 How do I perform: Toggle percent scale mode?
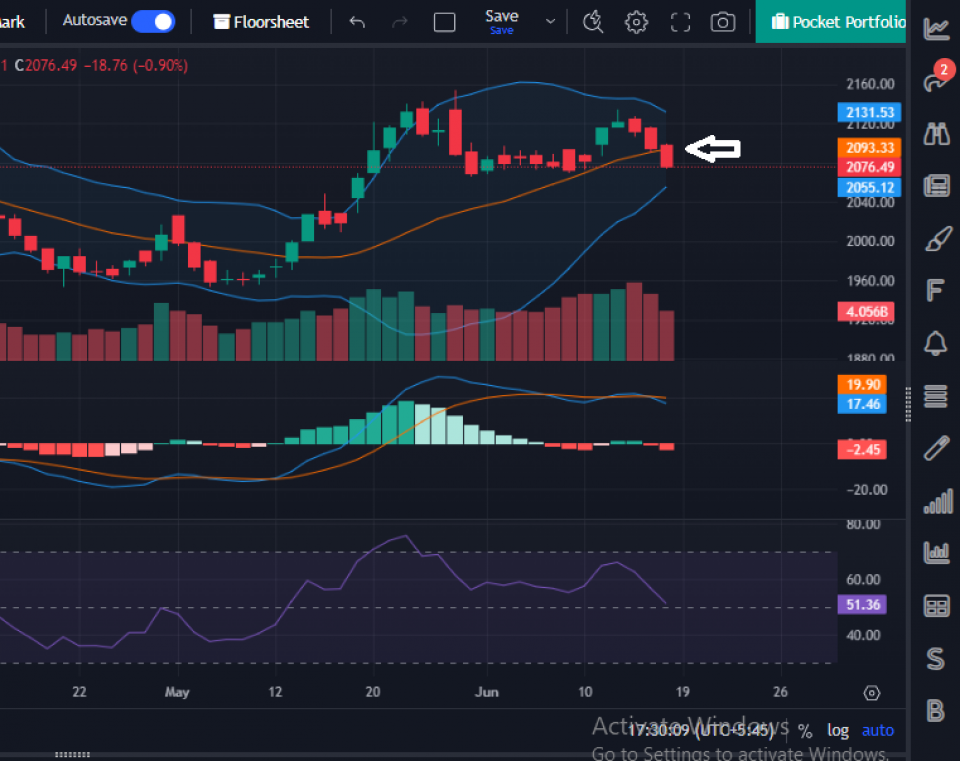point(805,731)
